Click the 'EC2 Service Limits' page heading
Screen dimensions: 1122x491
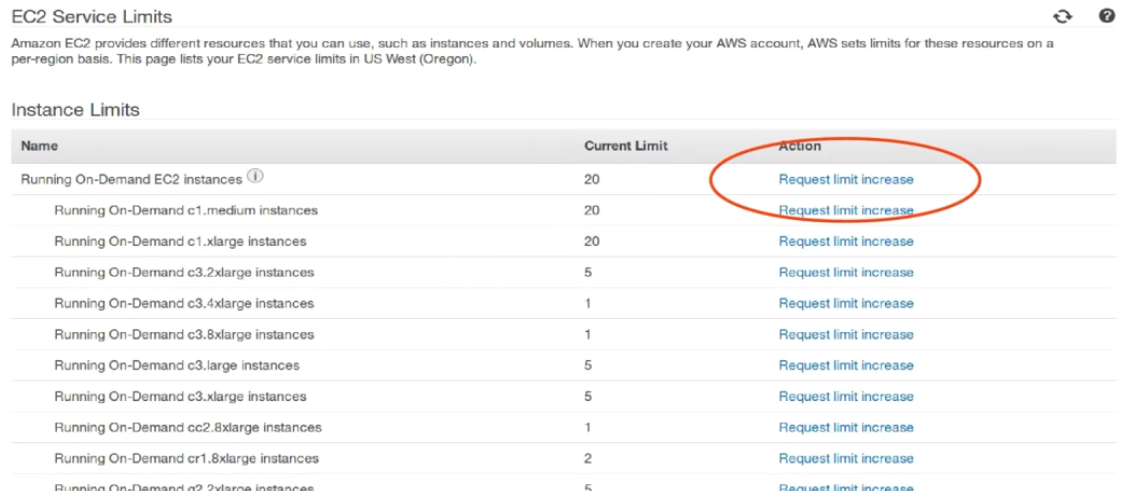point(92,16)
